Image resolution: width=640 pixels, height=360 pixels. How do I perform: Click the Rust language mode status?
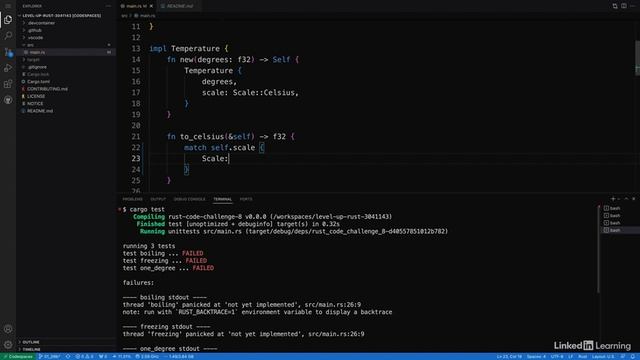[x=582, y=356]
